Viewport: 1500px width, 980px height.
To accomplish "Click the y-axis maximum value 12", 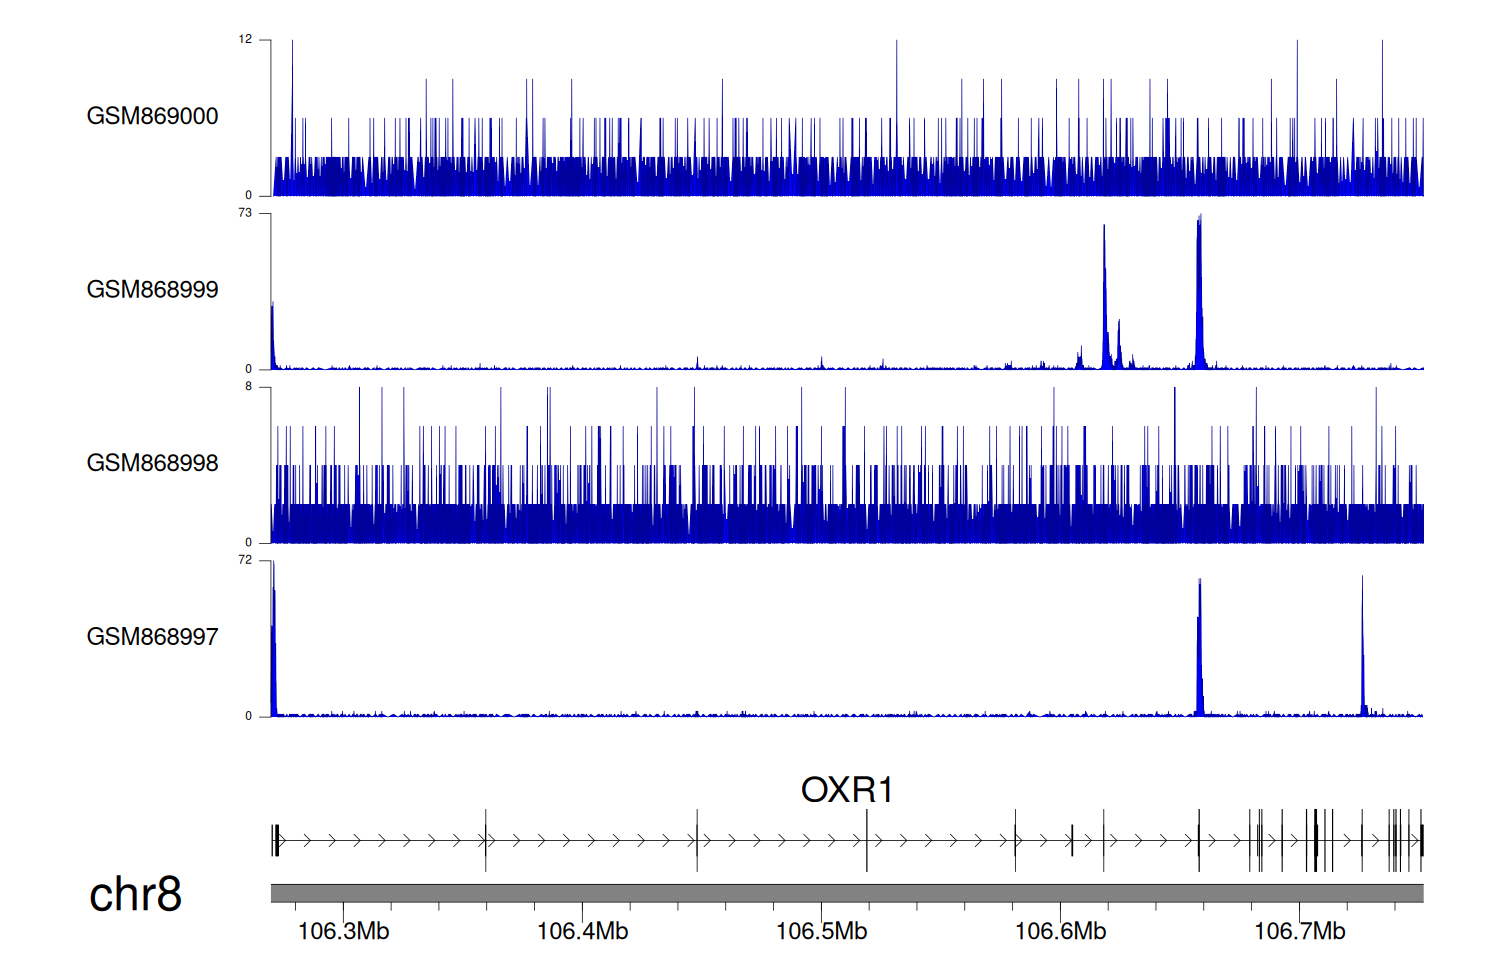I will pyautogui.click(x=245, y=40).
